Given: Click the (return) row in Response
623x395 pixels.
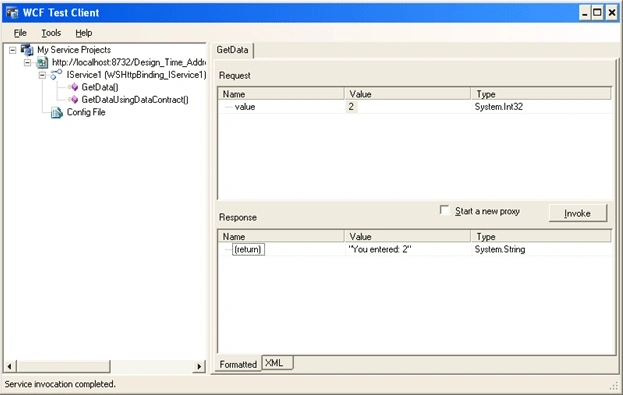Looking at the screenshot, I should tap(248, 250).
